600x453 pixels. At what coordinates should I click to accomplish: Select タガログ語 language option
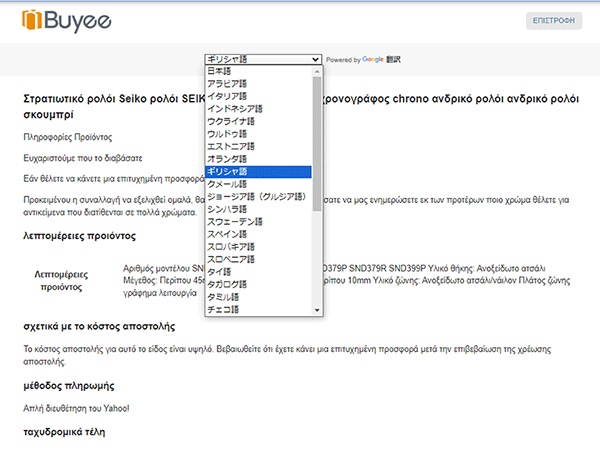click(x=258, y=285)
